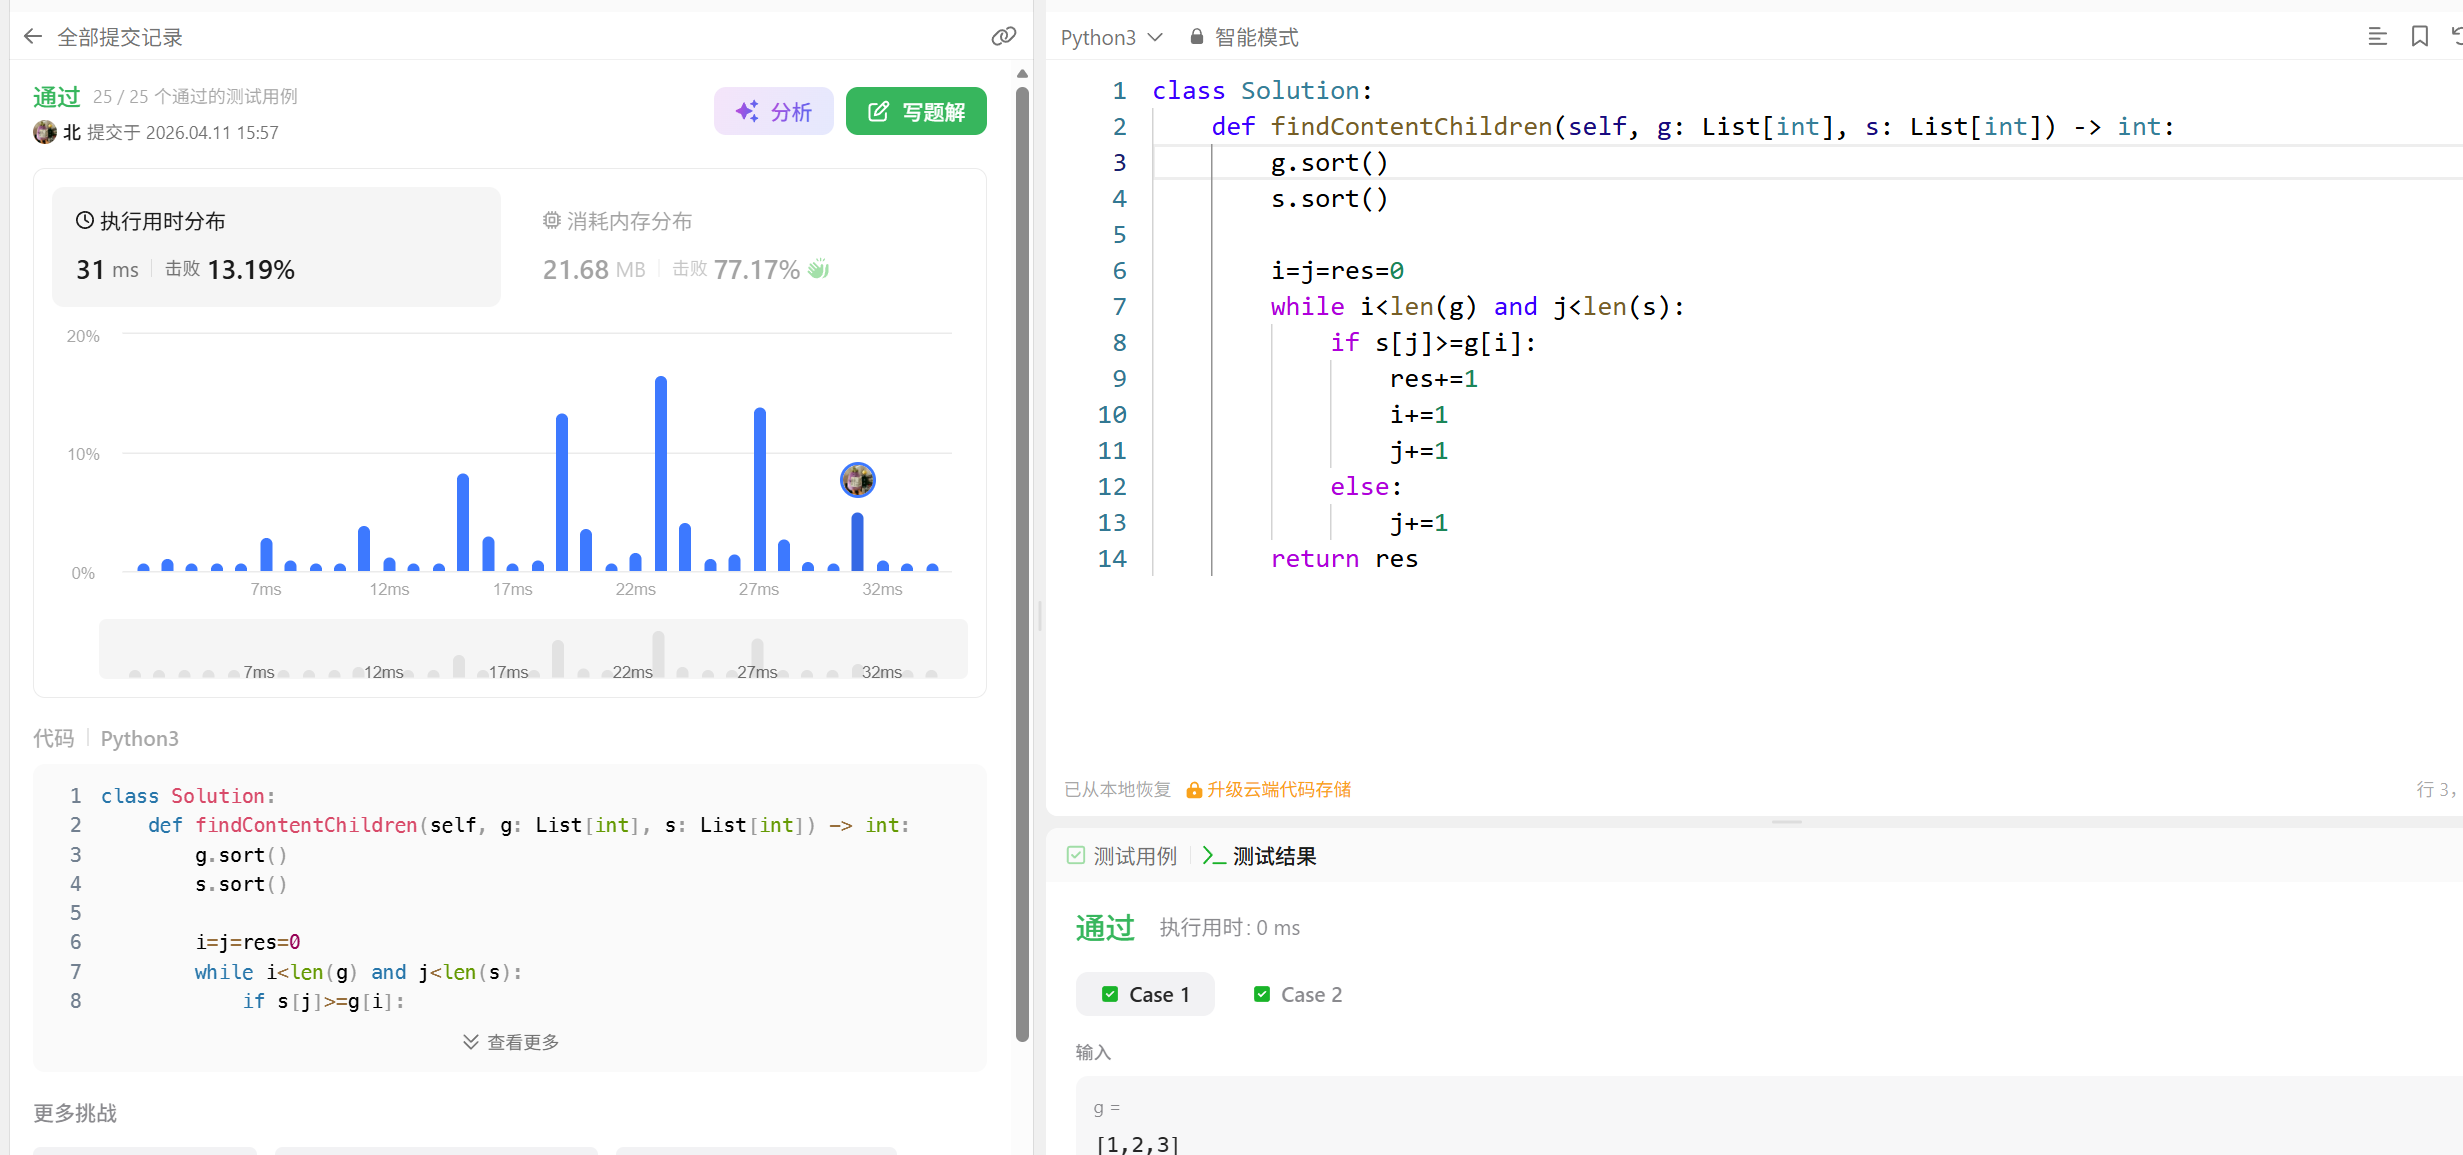Click the clapping hand icon near 77.17%

(819, 269)
